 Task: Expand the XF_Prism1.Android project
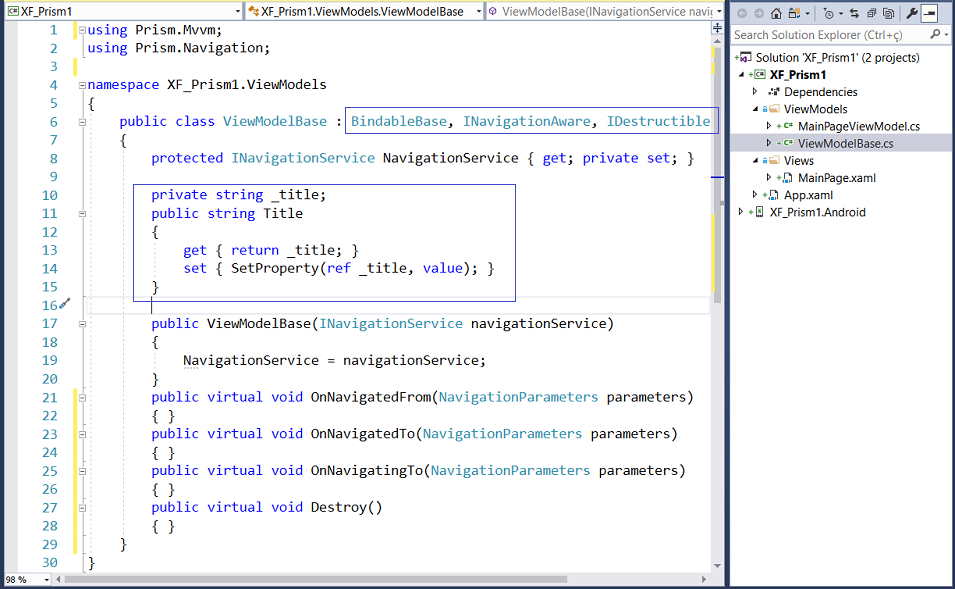pos(741,212)
